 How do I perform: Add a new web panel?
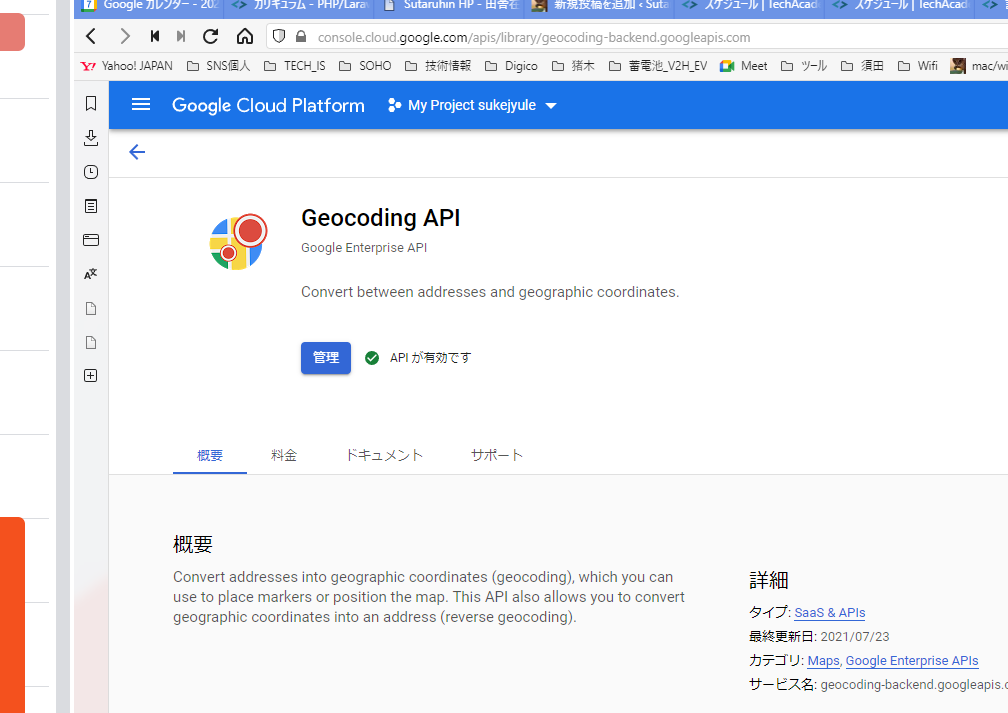pyautogui.click(x=91, y=375)
